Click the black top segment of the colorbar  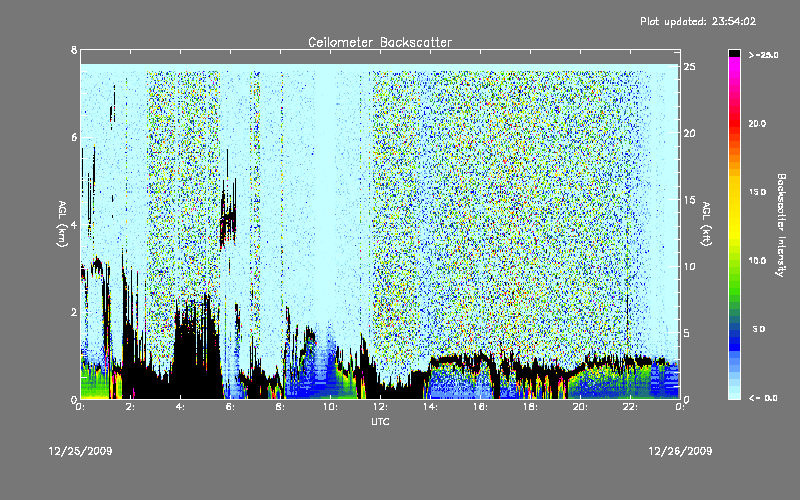pos(734,53)
